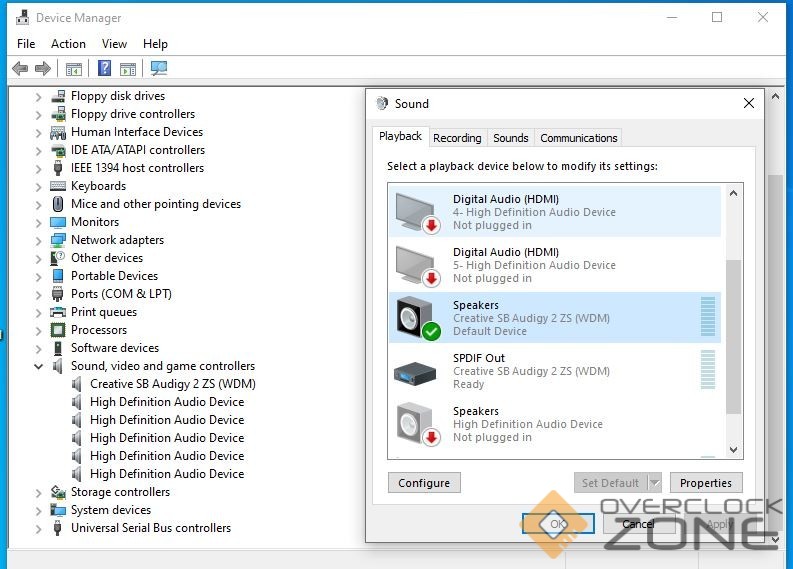Click the Back arrow toolbar icon
This screenshot has height=569, width=793.
click(x=20, y=68)
